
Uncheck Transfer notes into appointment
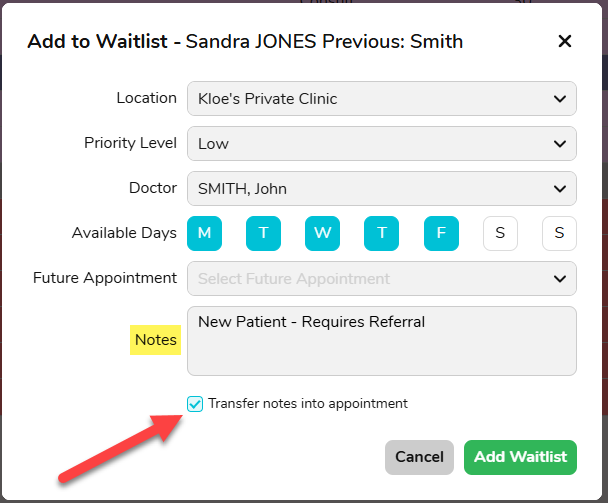click(x=195, y=404)
